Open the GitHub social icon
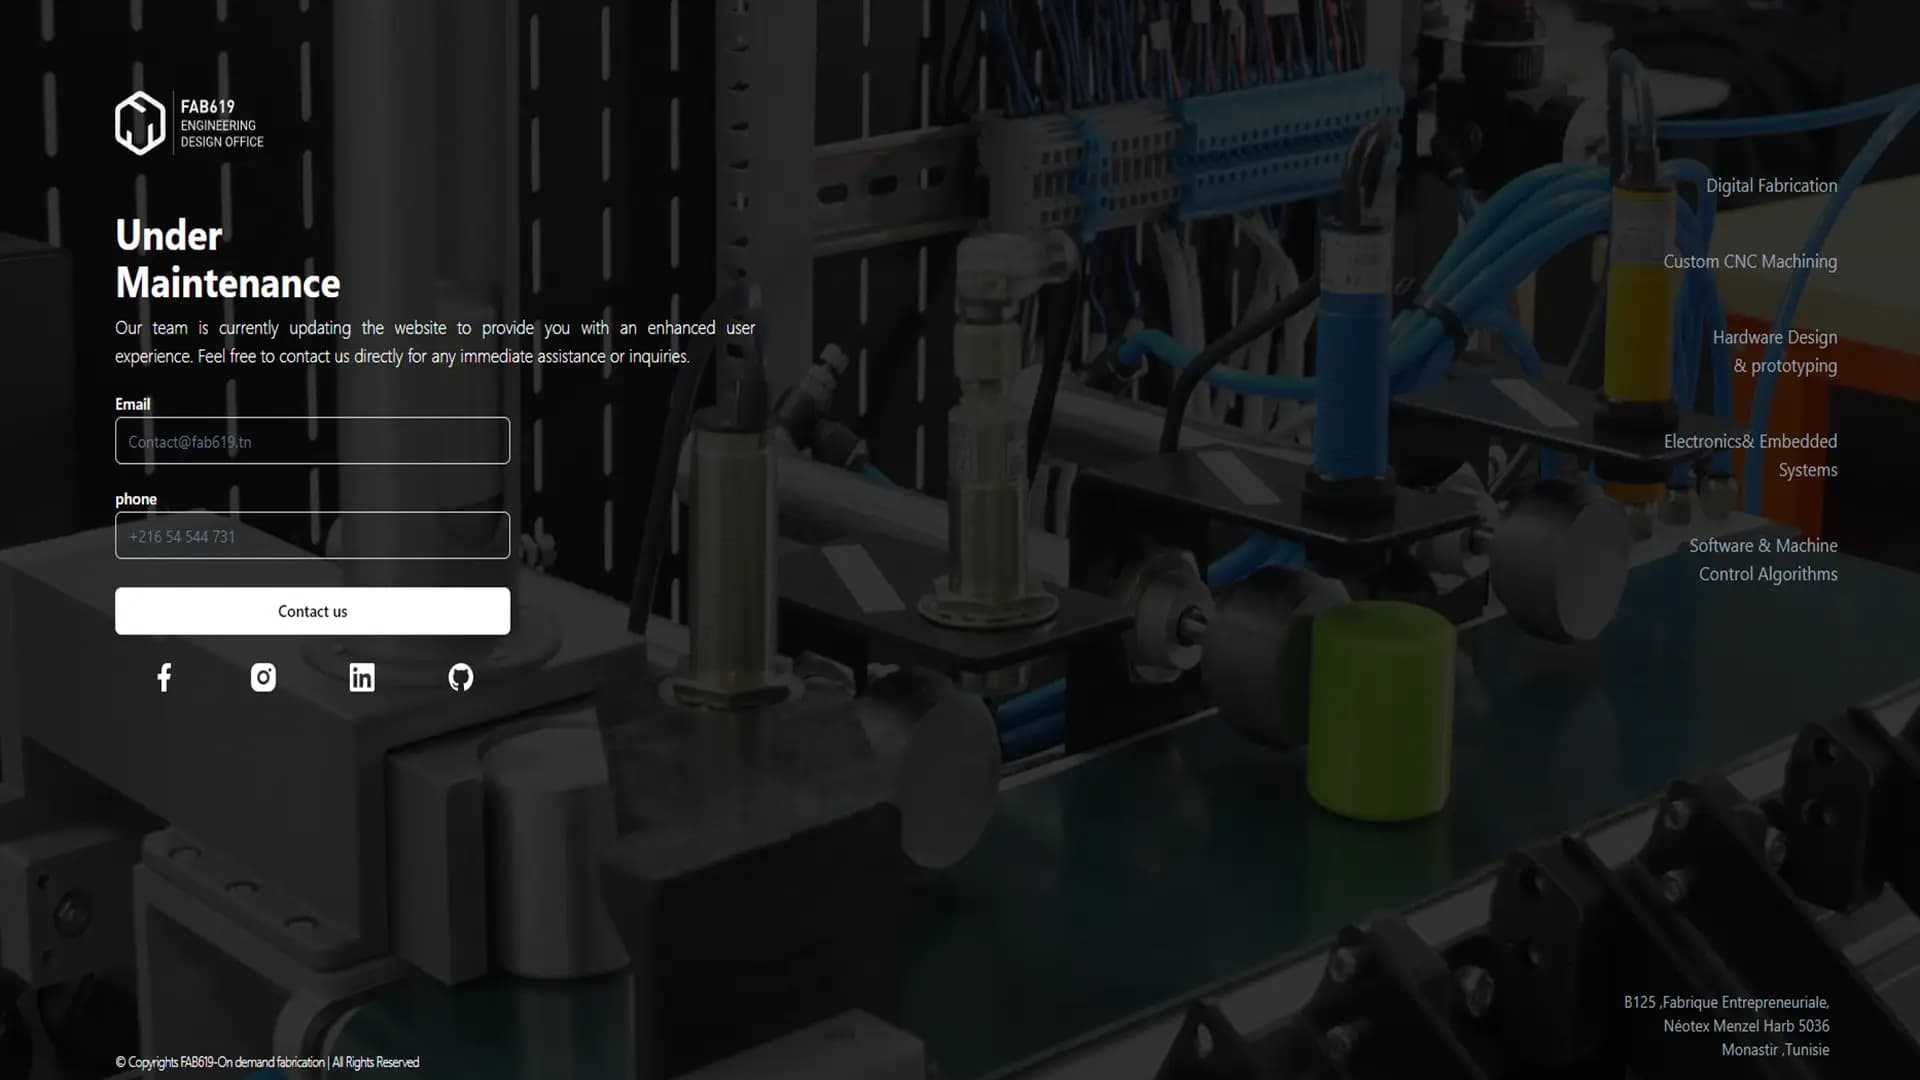This screenshot has width=1920, height=1080. click(x=460, y=676)
